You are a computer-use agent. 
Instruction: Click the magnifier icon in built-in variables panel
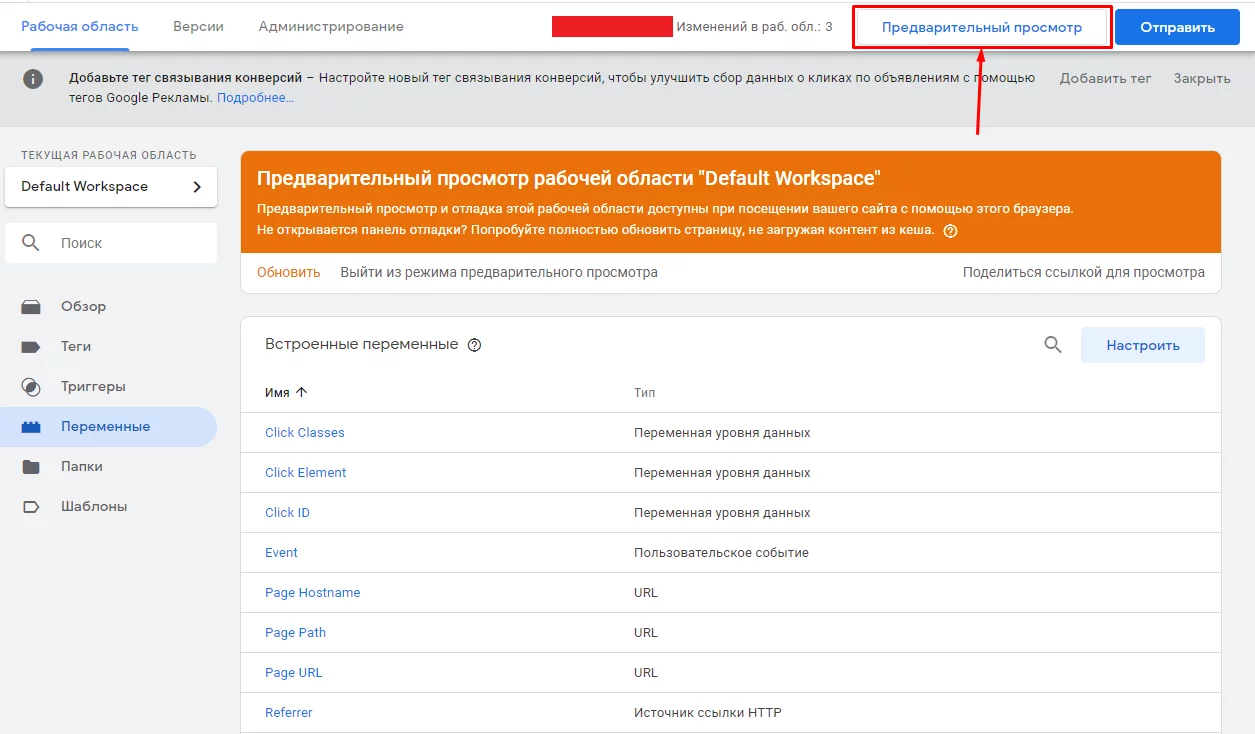point(1053,345)
